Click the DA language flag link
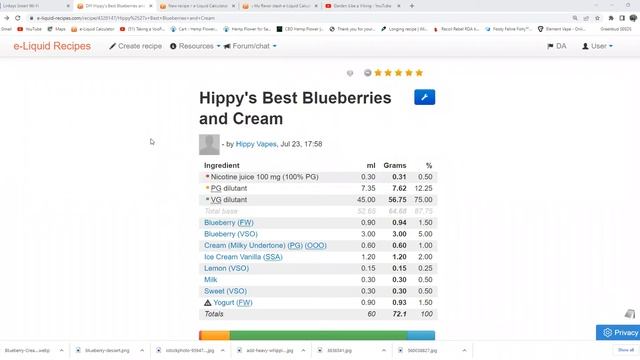The height and width of the screenshot is (360, 640). tap(557, 46)
